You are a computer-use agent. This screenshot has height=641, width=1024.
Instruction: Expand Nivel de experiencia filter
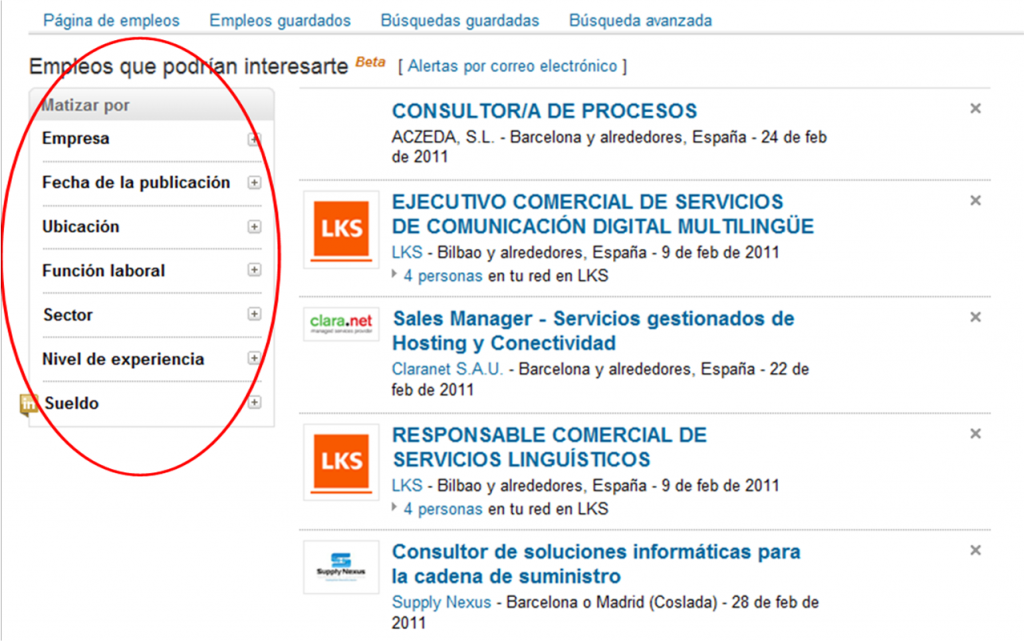(255, 358)
